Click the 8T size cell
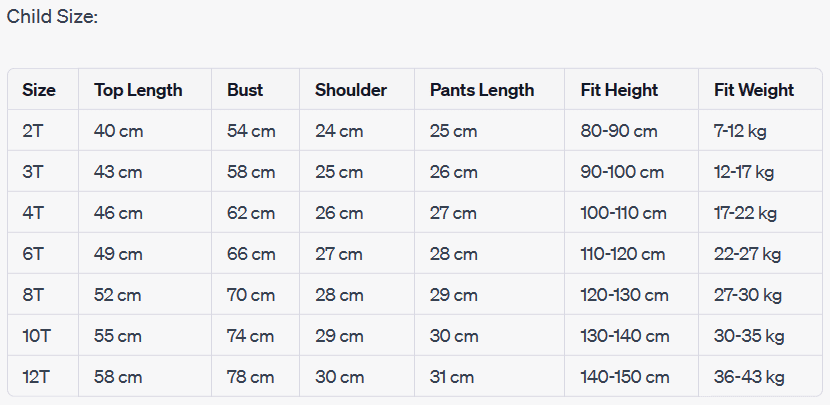This screenshot has width=830, height=405. 33,295
